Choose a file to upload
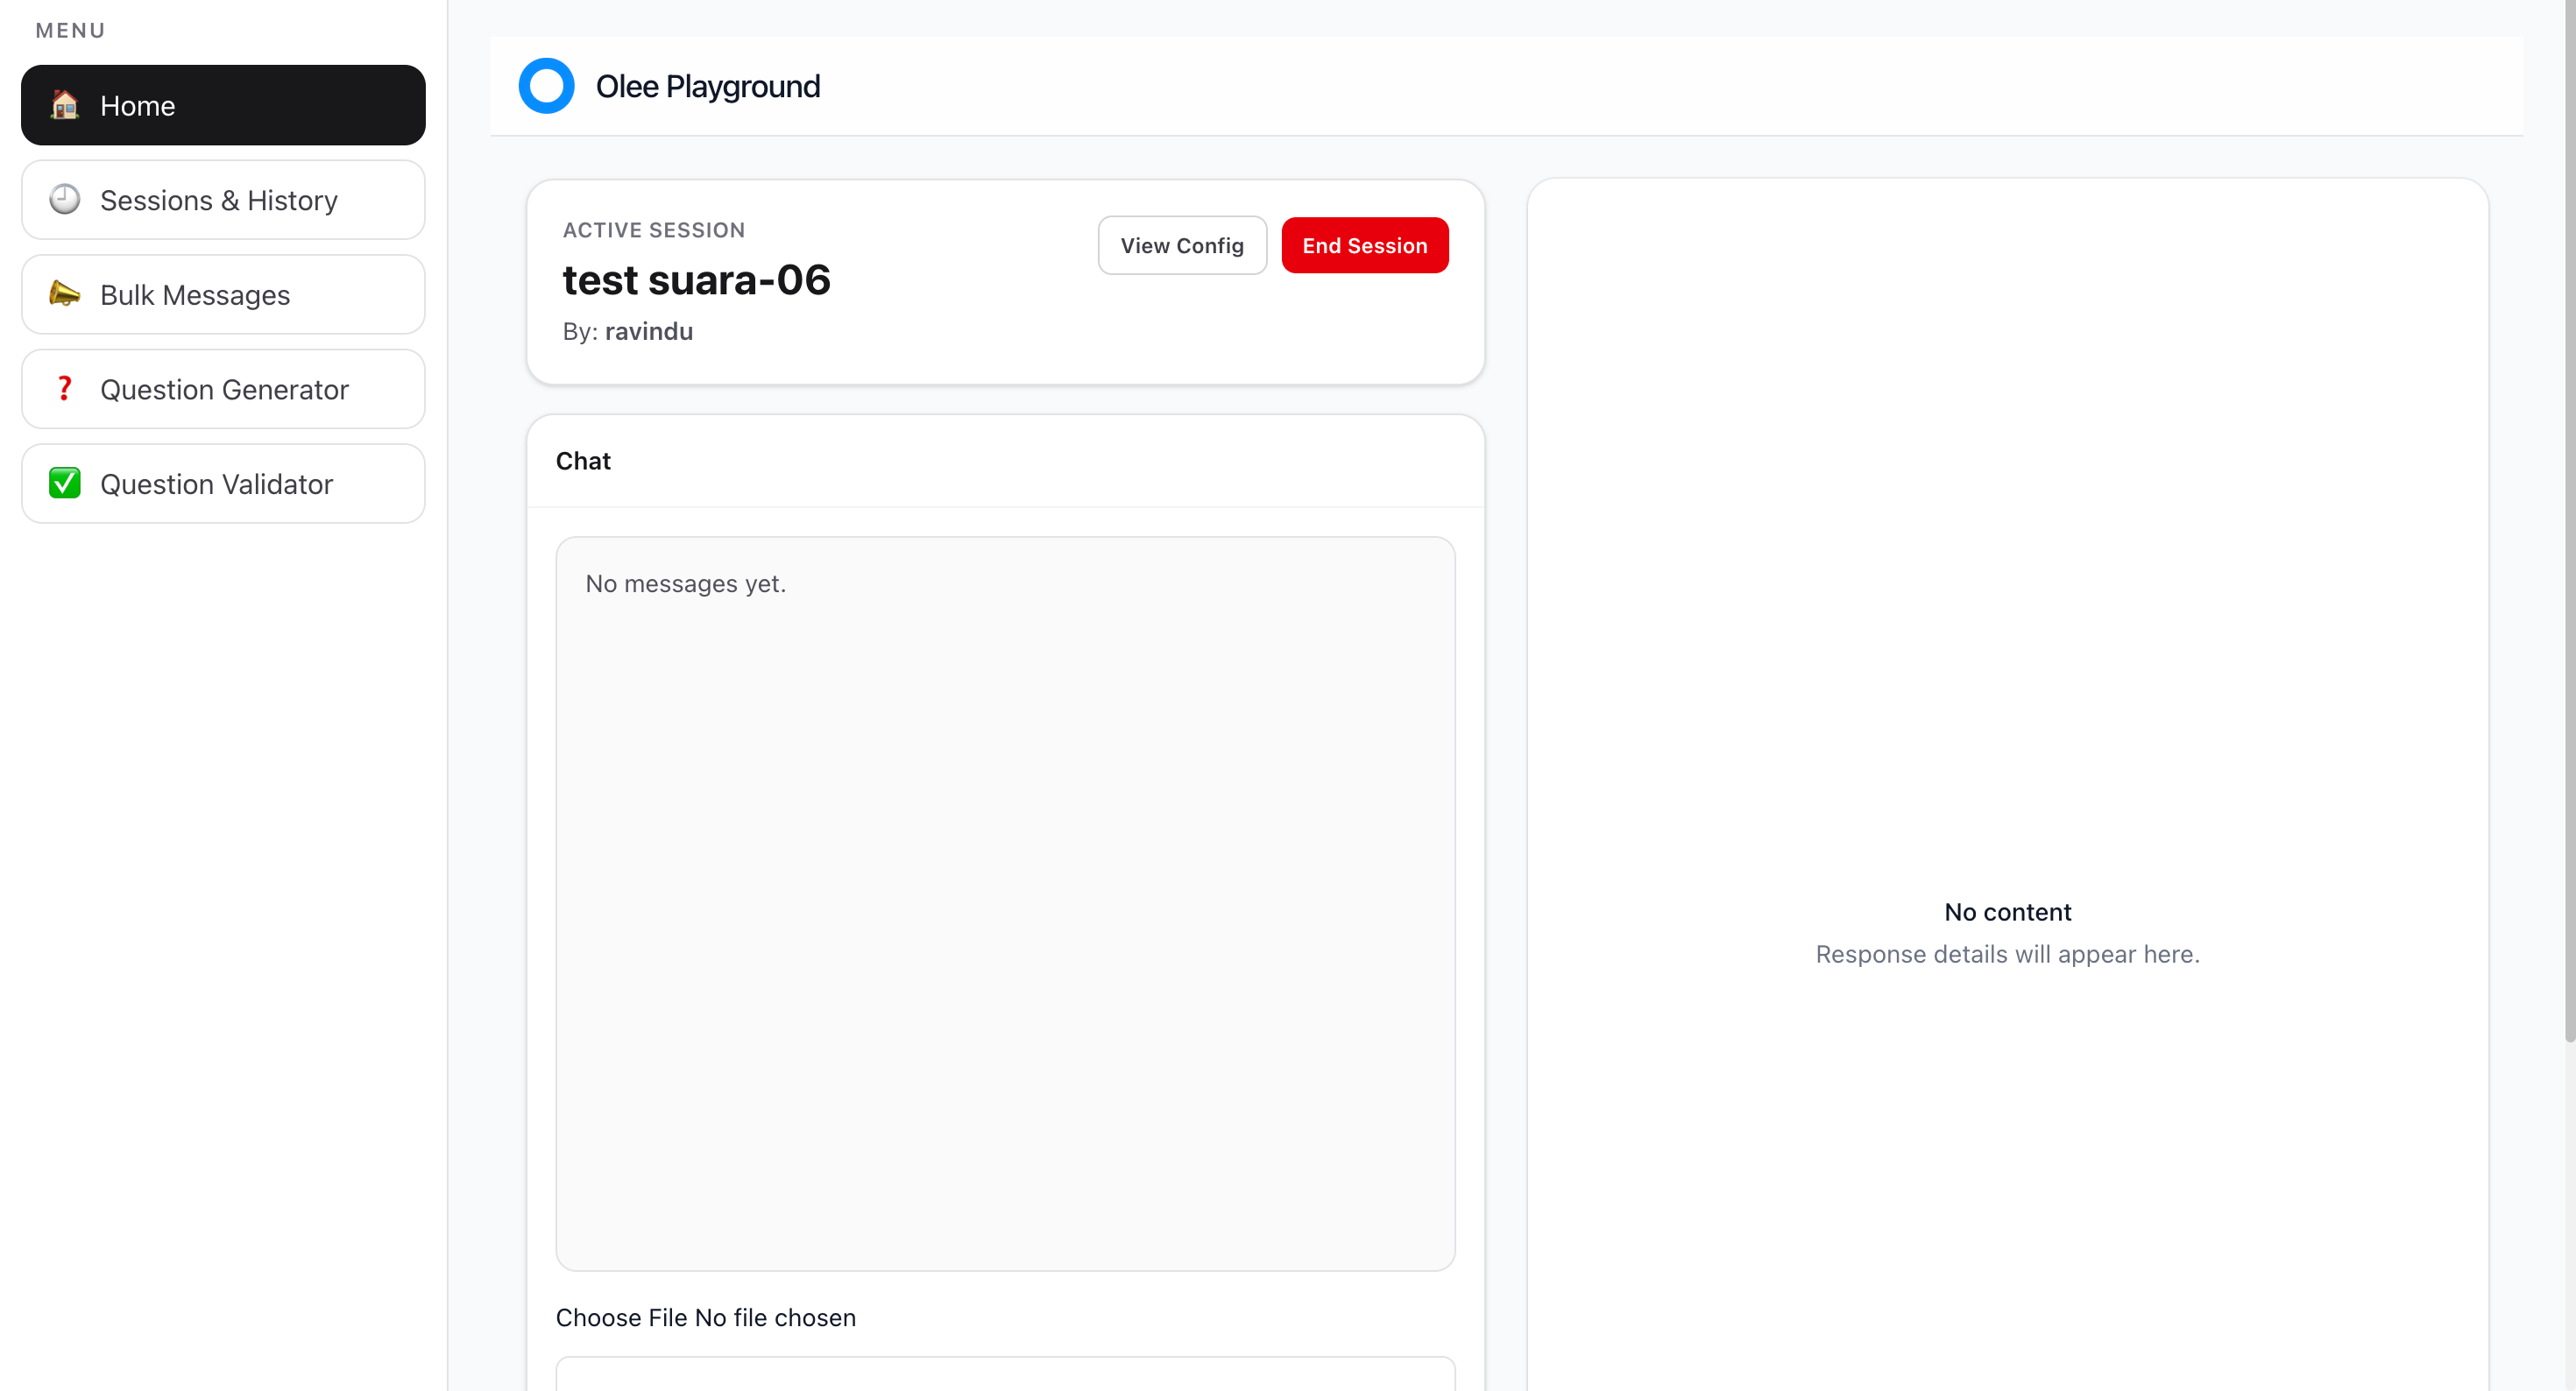The height and width of the screenshot is (1391, 2576). pos(621,1318)
